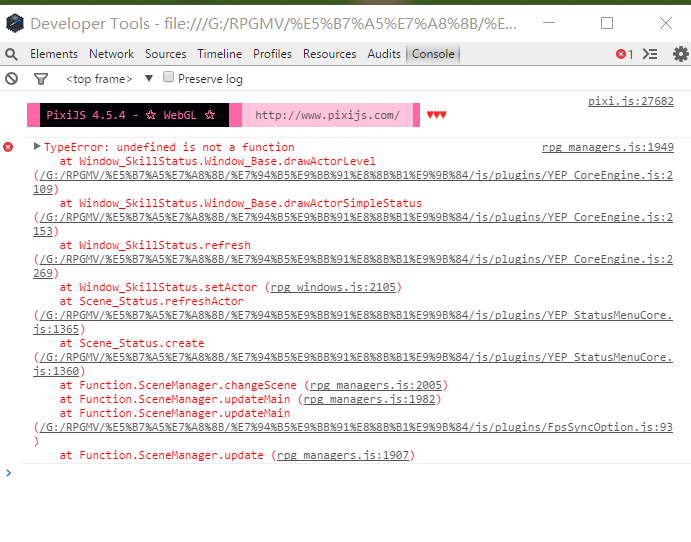691x542 pixels.
Task: Open the Resources tab
Action: tap(330, 54)
